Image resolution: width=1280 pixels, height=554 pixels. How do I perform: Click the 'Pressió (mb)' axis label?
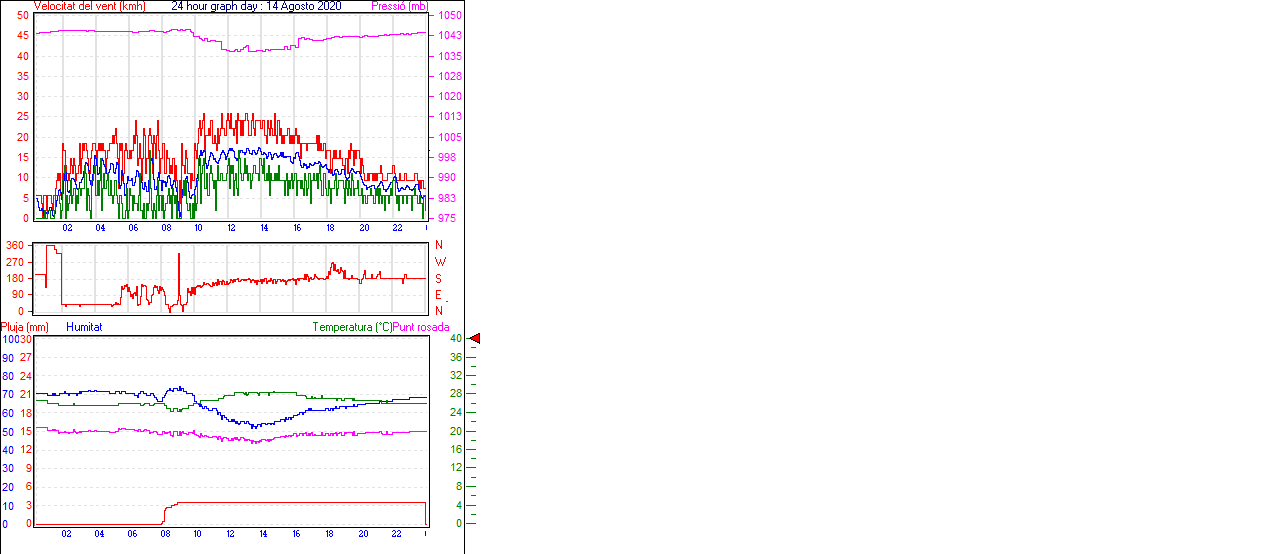click(400, 6)
